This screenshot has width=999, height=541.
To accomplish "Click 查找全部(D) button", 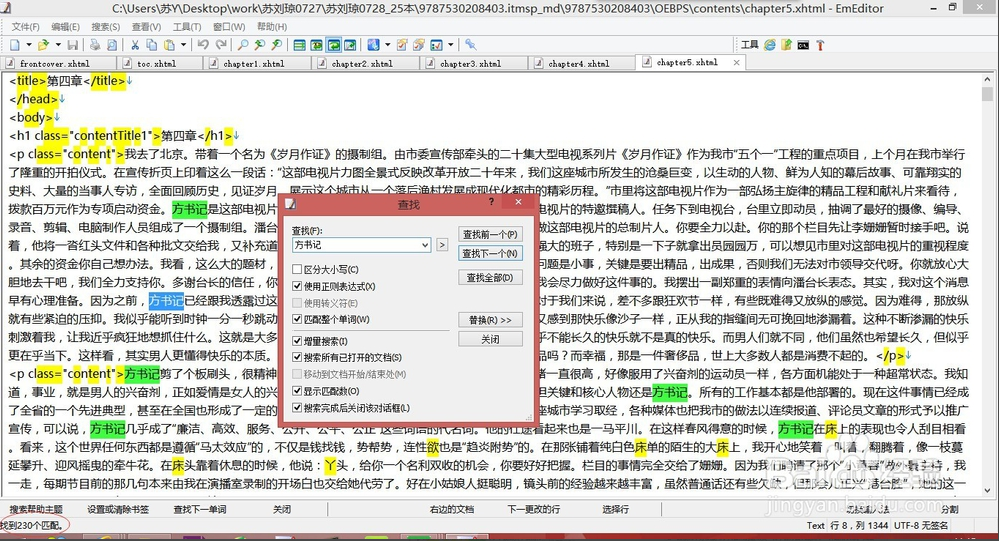I will click(x=490, y=277).
